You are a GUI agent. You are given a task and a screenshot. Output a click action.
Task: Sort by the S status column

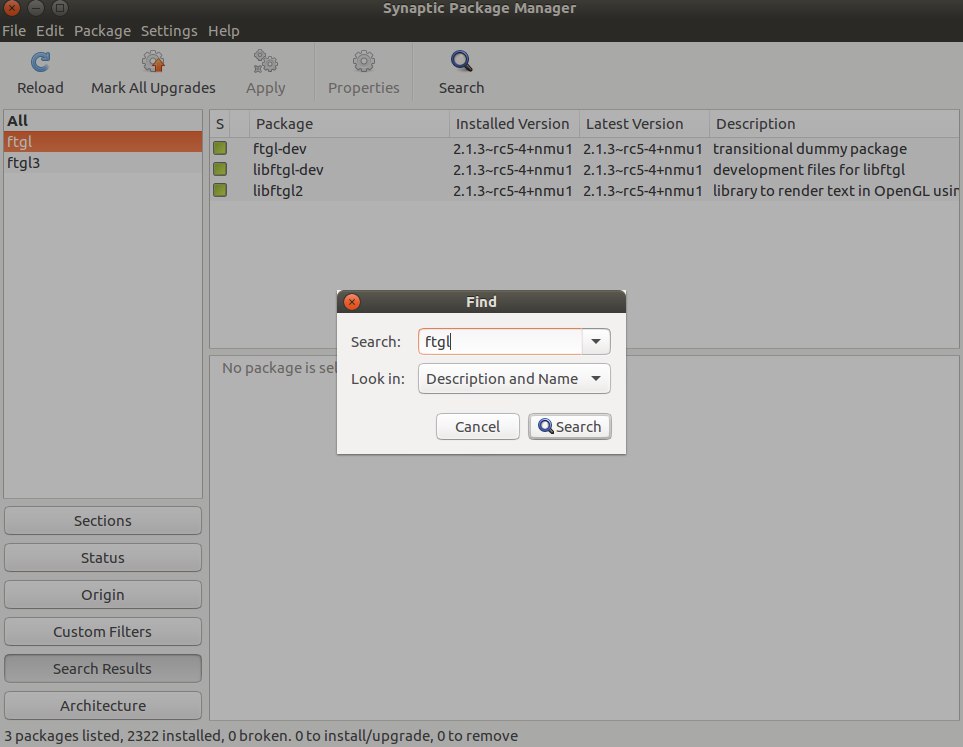[x=220, y=123]
